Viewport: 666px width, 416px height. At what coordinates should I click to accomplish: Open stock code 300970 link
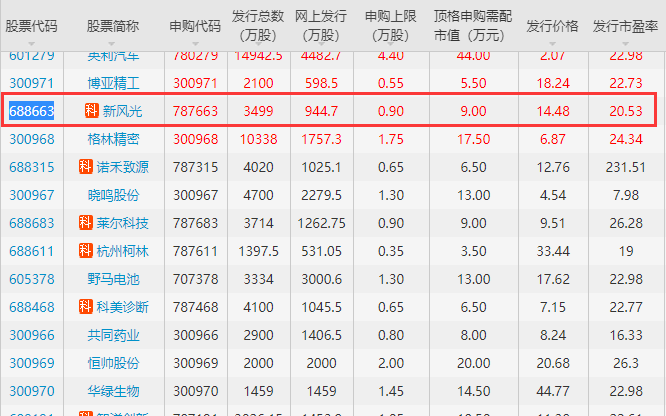click(32, 391)
